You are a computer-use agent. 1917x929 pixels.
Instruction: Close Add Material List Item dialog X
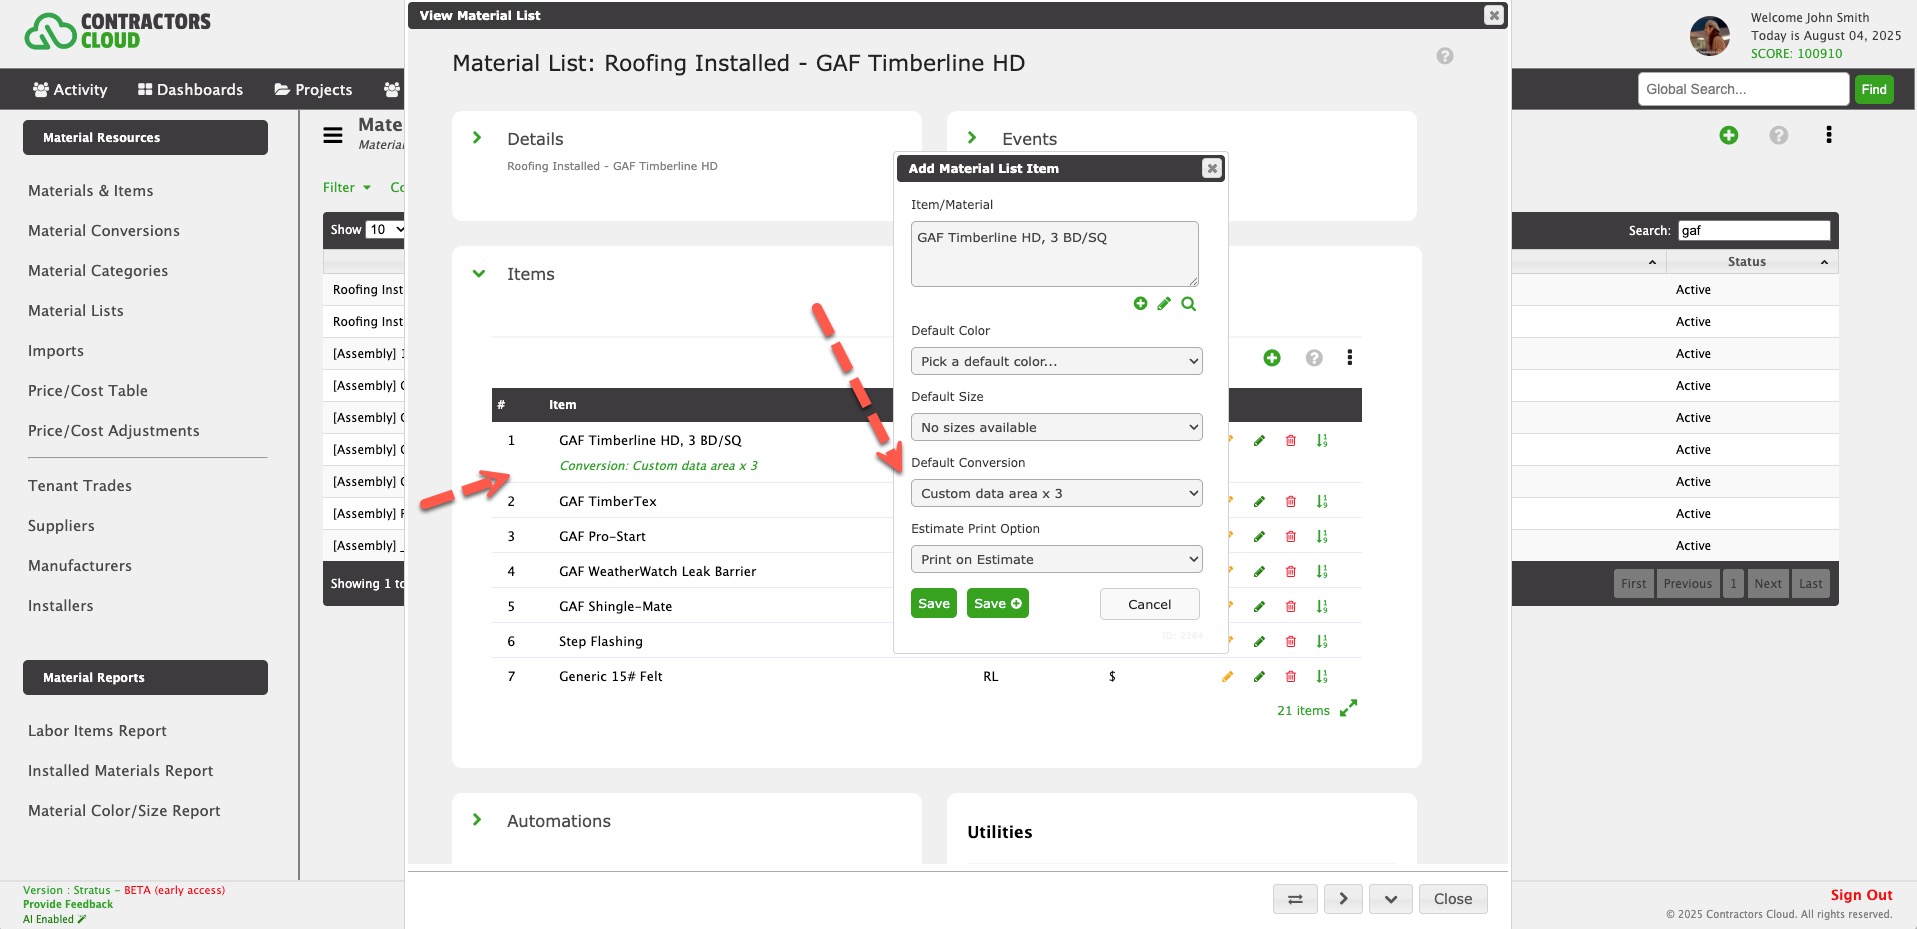tap(1212, 168)
